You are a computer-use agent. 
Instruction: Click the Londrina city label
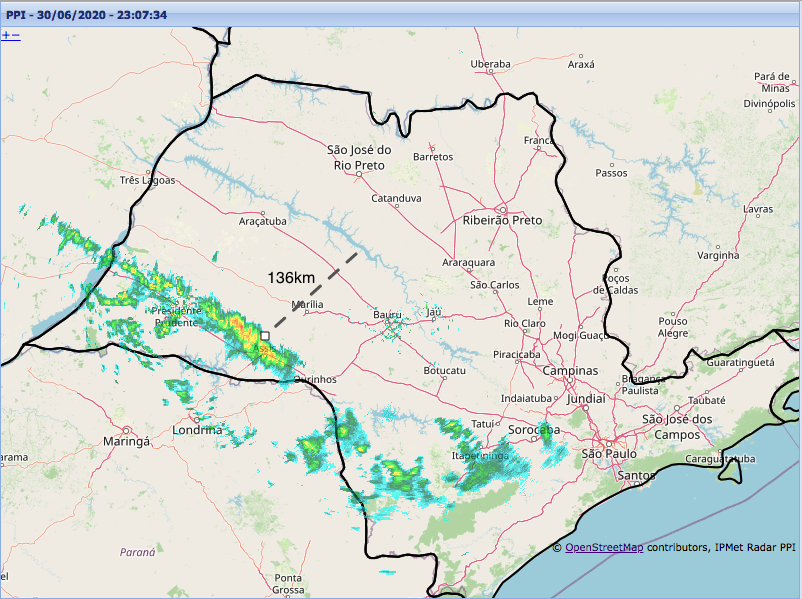click(x=197, y=429)
